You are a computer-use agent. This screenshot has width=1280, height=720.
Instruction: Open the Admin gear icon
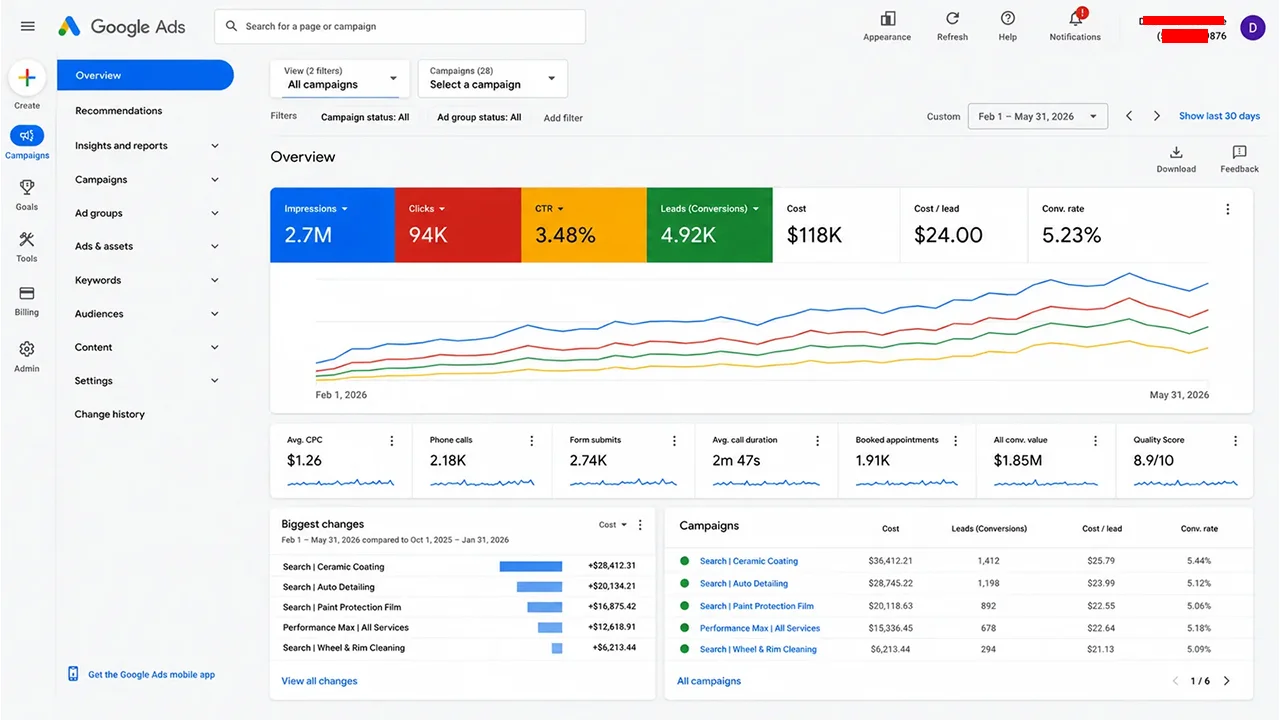coord(27,349)
